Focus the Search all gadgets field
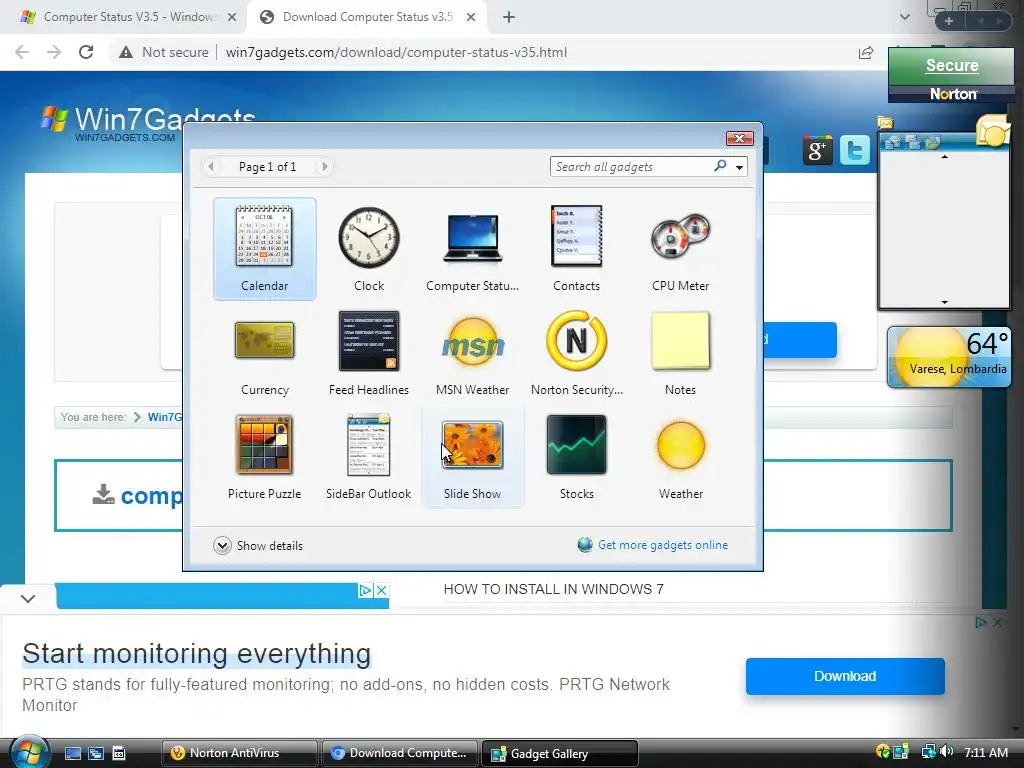The image size is (1024, 768). click(x=632, y=167)
